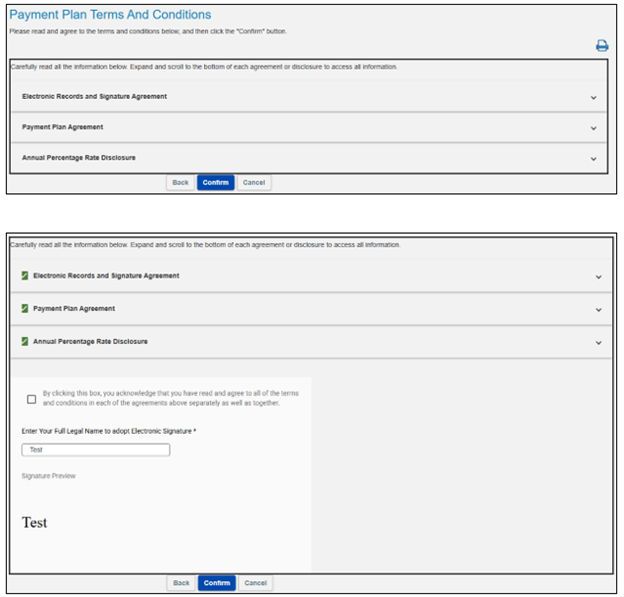Open chevron of the green-checked Electronic Records row
The image size is (624, 597).
pos(598,276)
